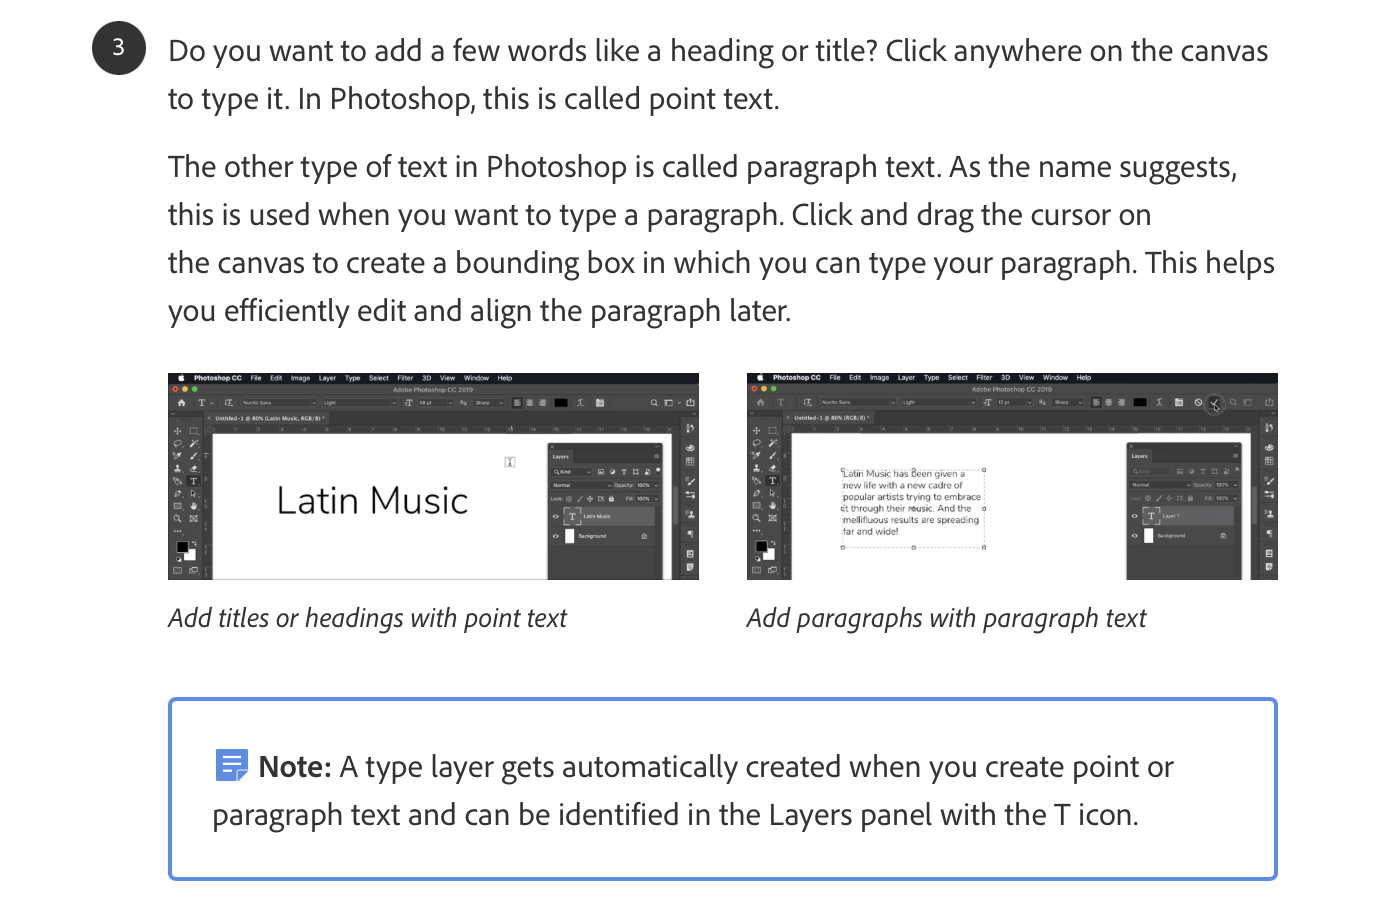
Task: Choose the Zoom tool
Action: coord(176,518)
